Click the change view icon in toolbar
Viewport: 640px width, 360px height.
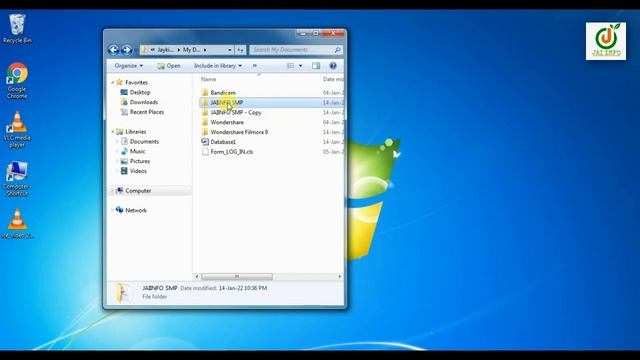click(x=291, y=66)
